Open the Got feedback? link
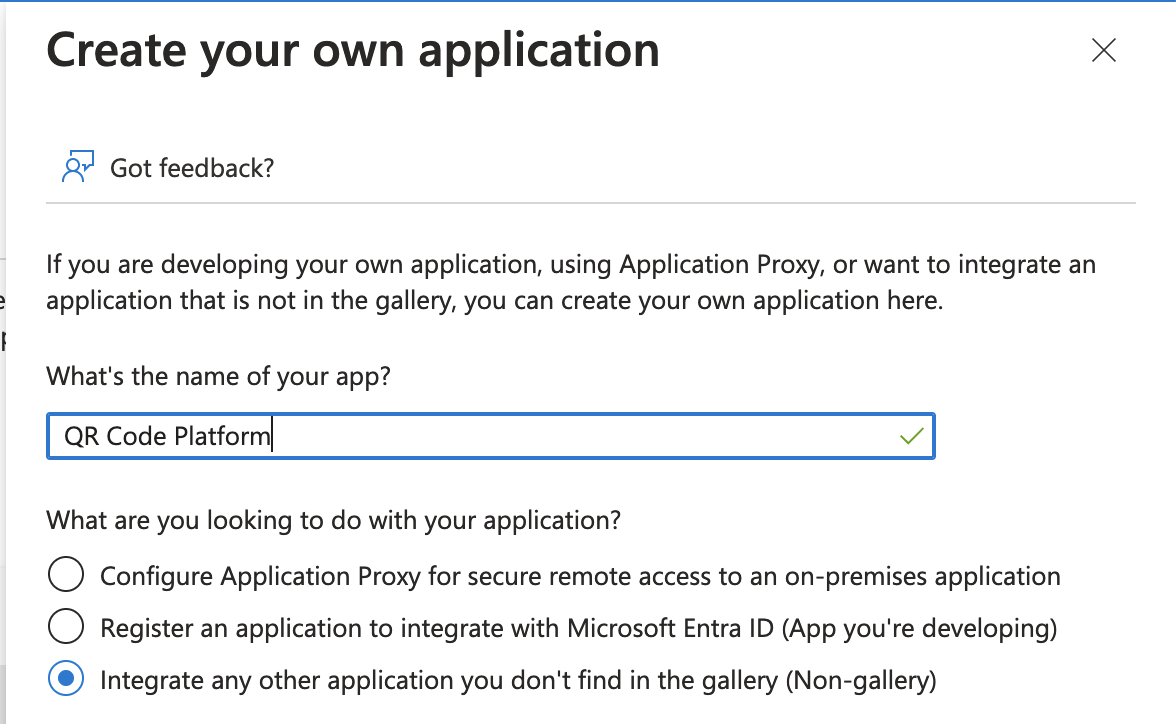1176x724 pixels. point(192,168)
